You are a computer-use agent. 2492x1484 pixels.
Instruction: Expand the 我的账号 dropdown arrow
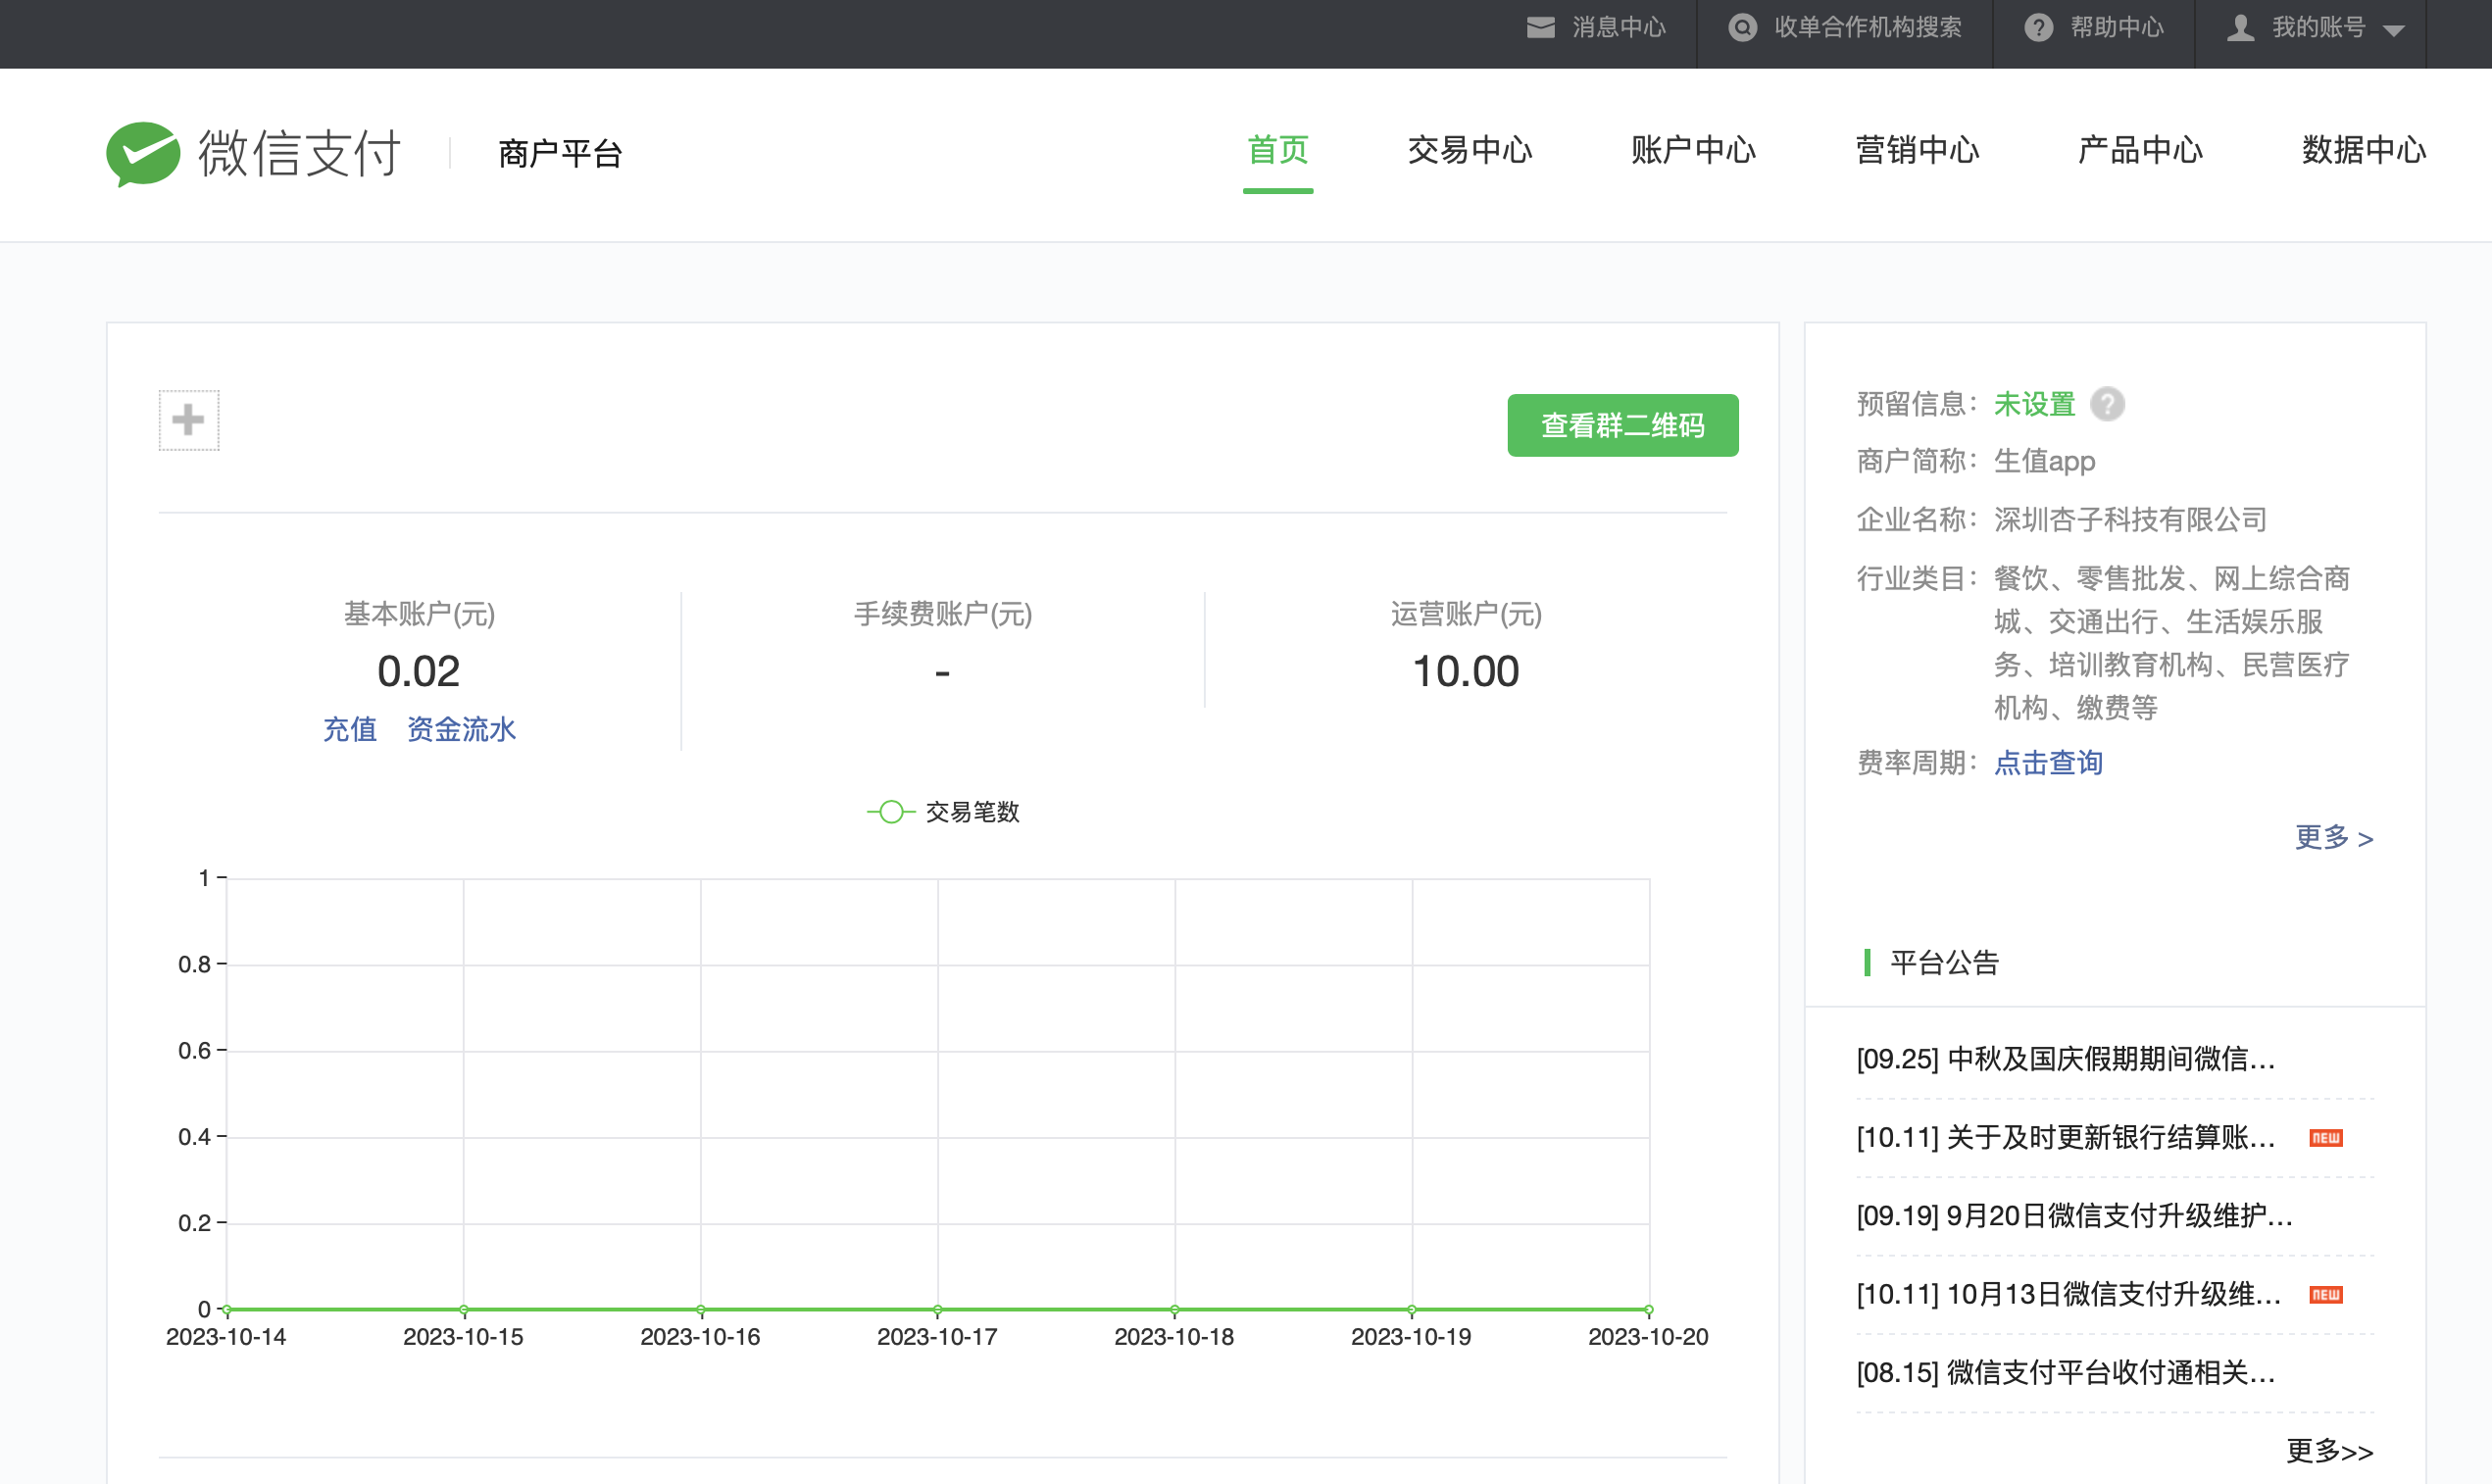[2394, 31]
